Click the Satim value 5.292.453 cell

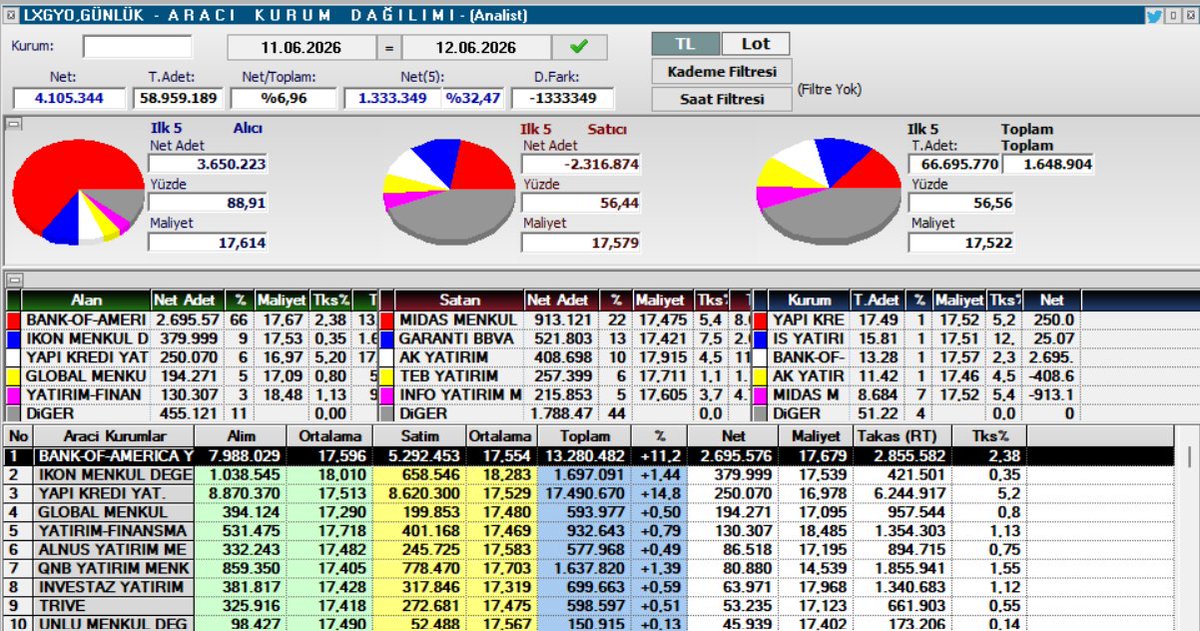point(419,456)
